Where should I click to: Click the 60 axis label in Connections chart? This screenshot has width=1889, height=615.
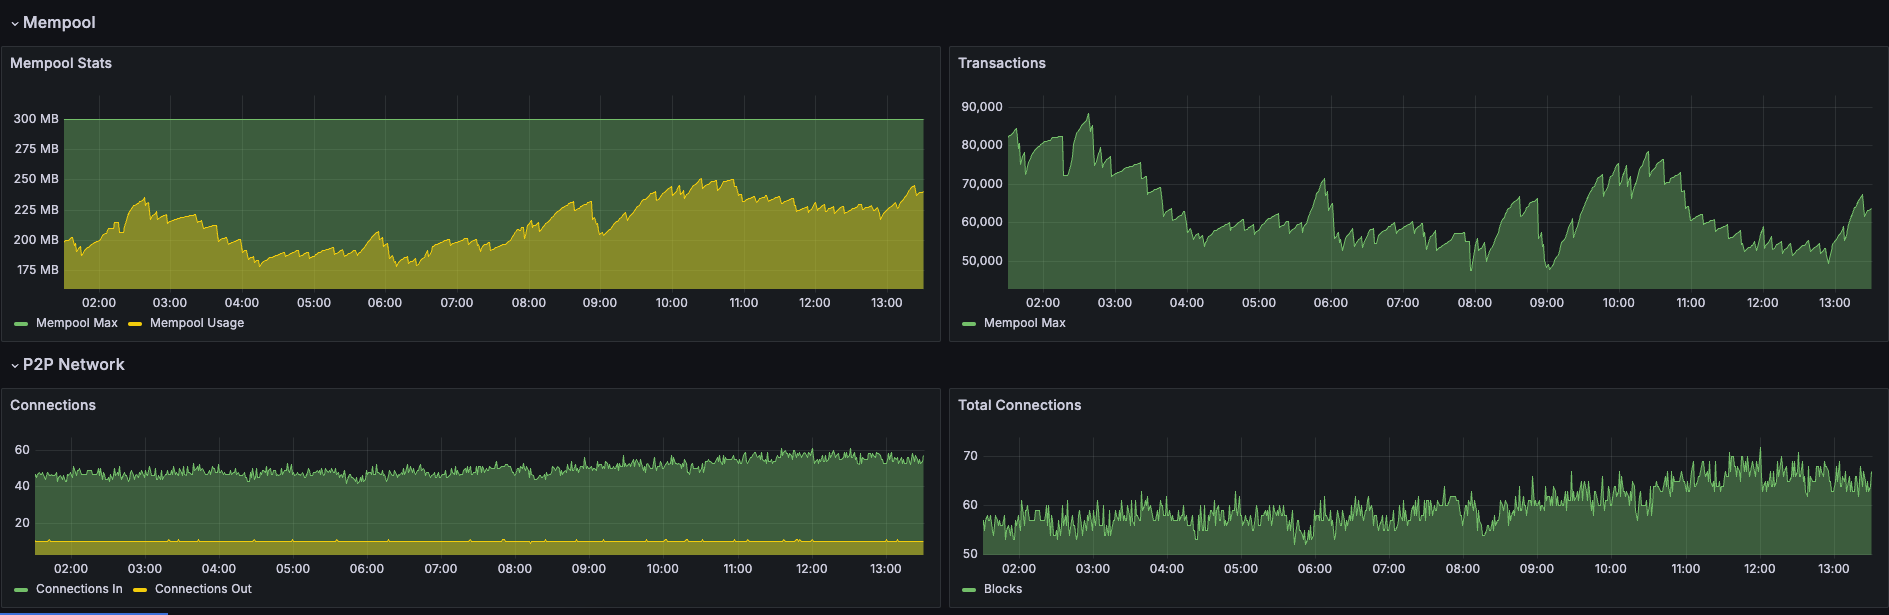tap(22, 450)
